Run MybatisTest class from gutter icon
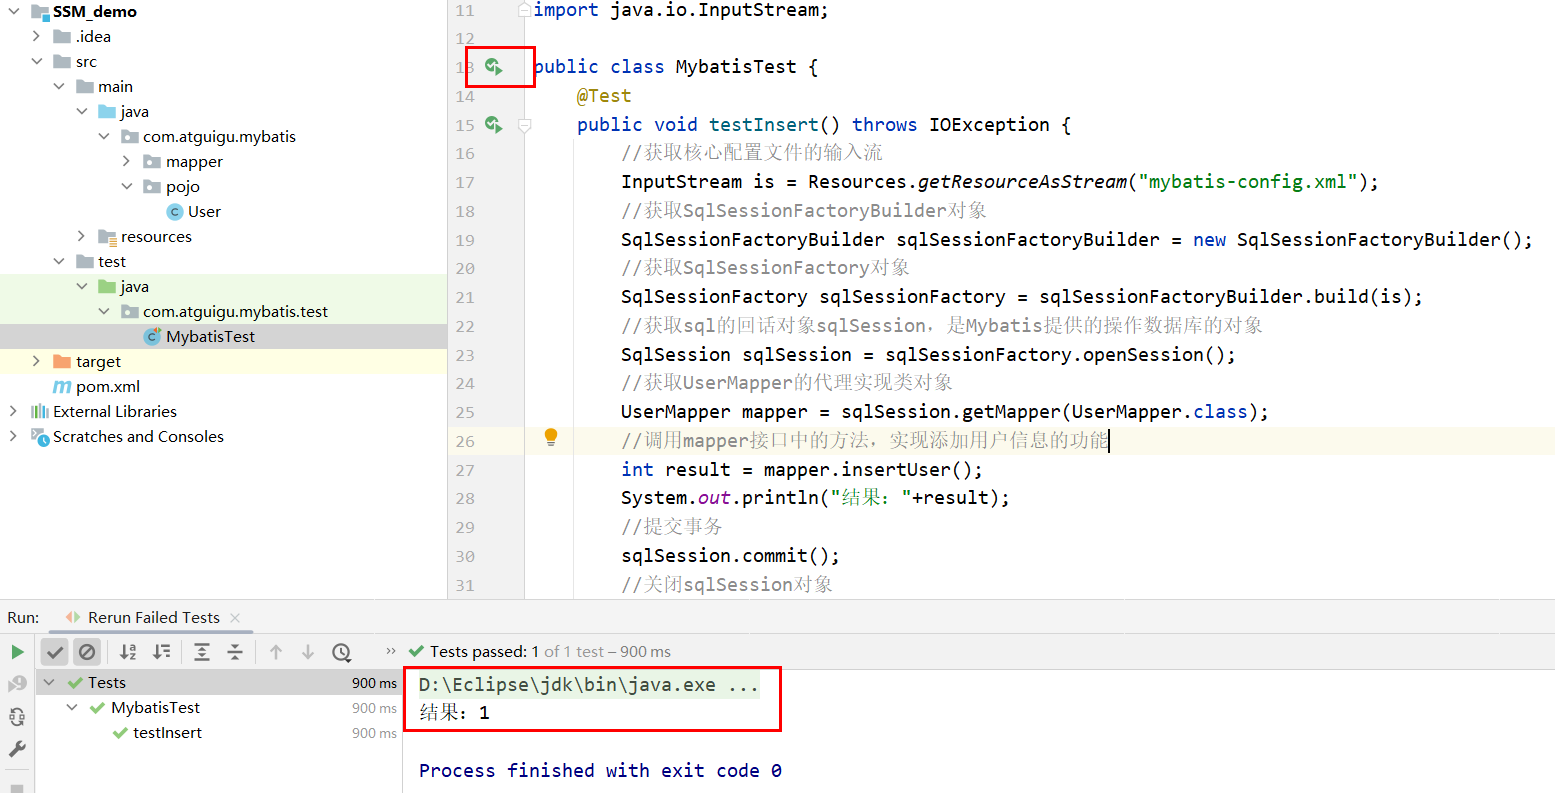Image resolution: width=1555 pixels, height=793 pixels. [493, 67]
